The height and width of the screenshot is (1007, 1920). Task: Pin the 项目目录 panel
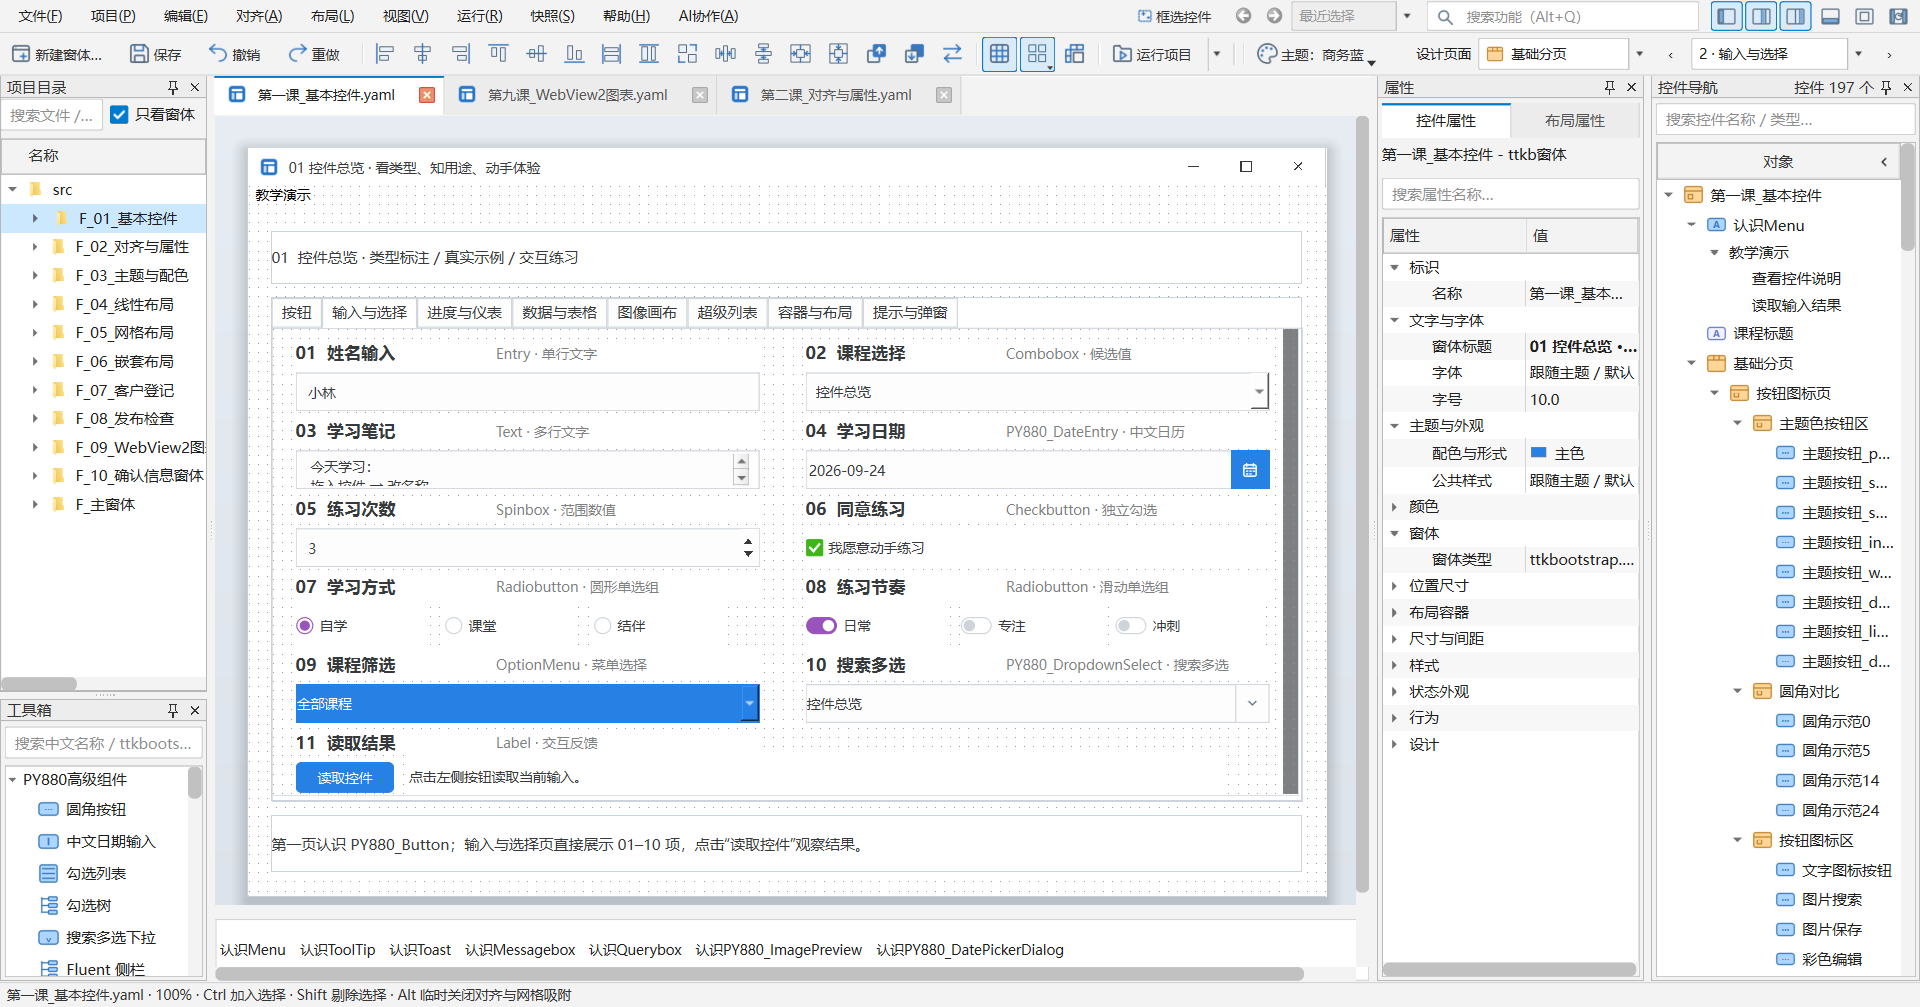(x=173, y=87)
